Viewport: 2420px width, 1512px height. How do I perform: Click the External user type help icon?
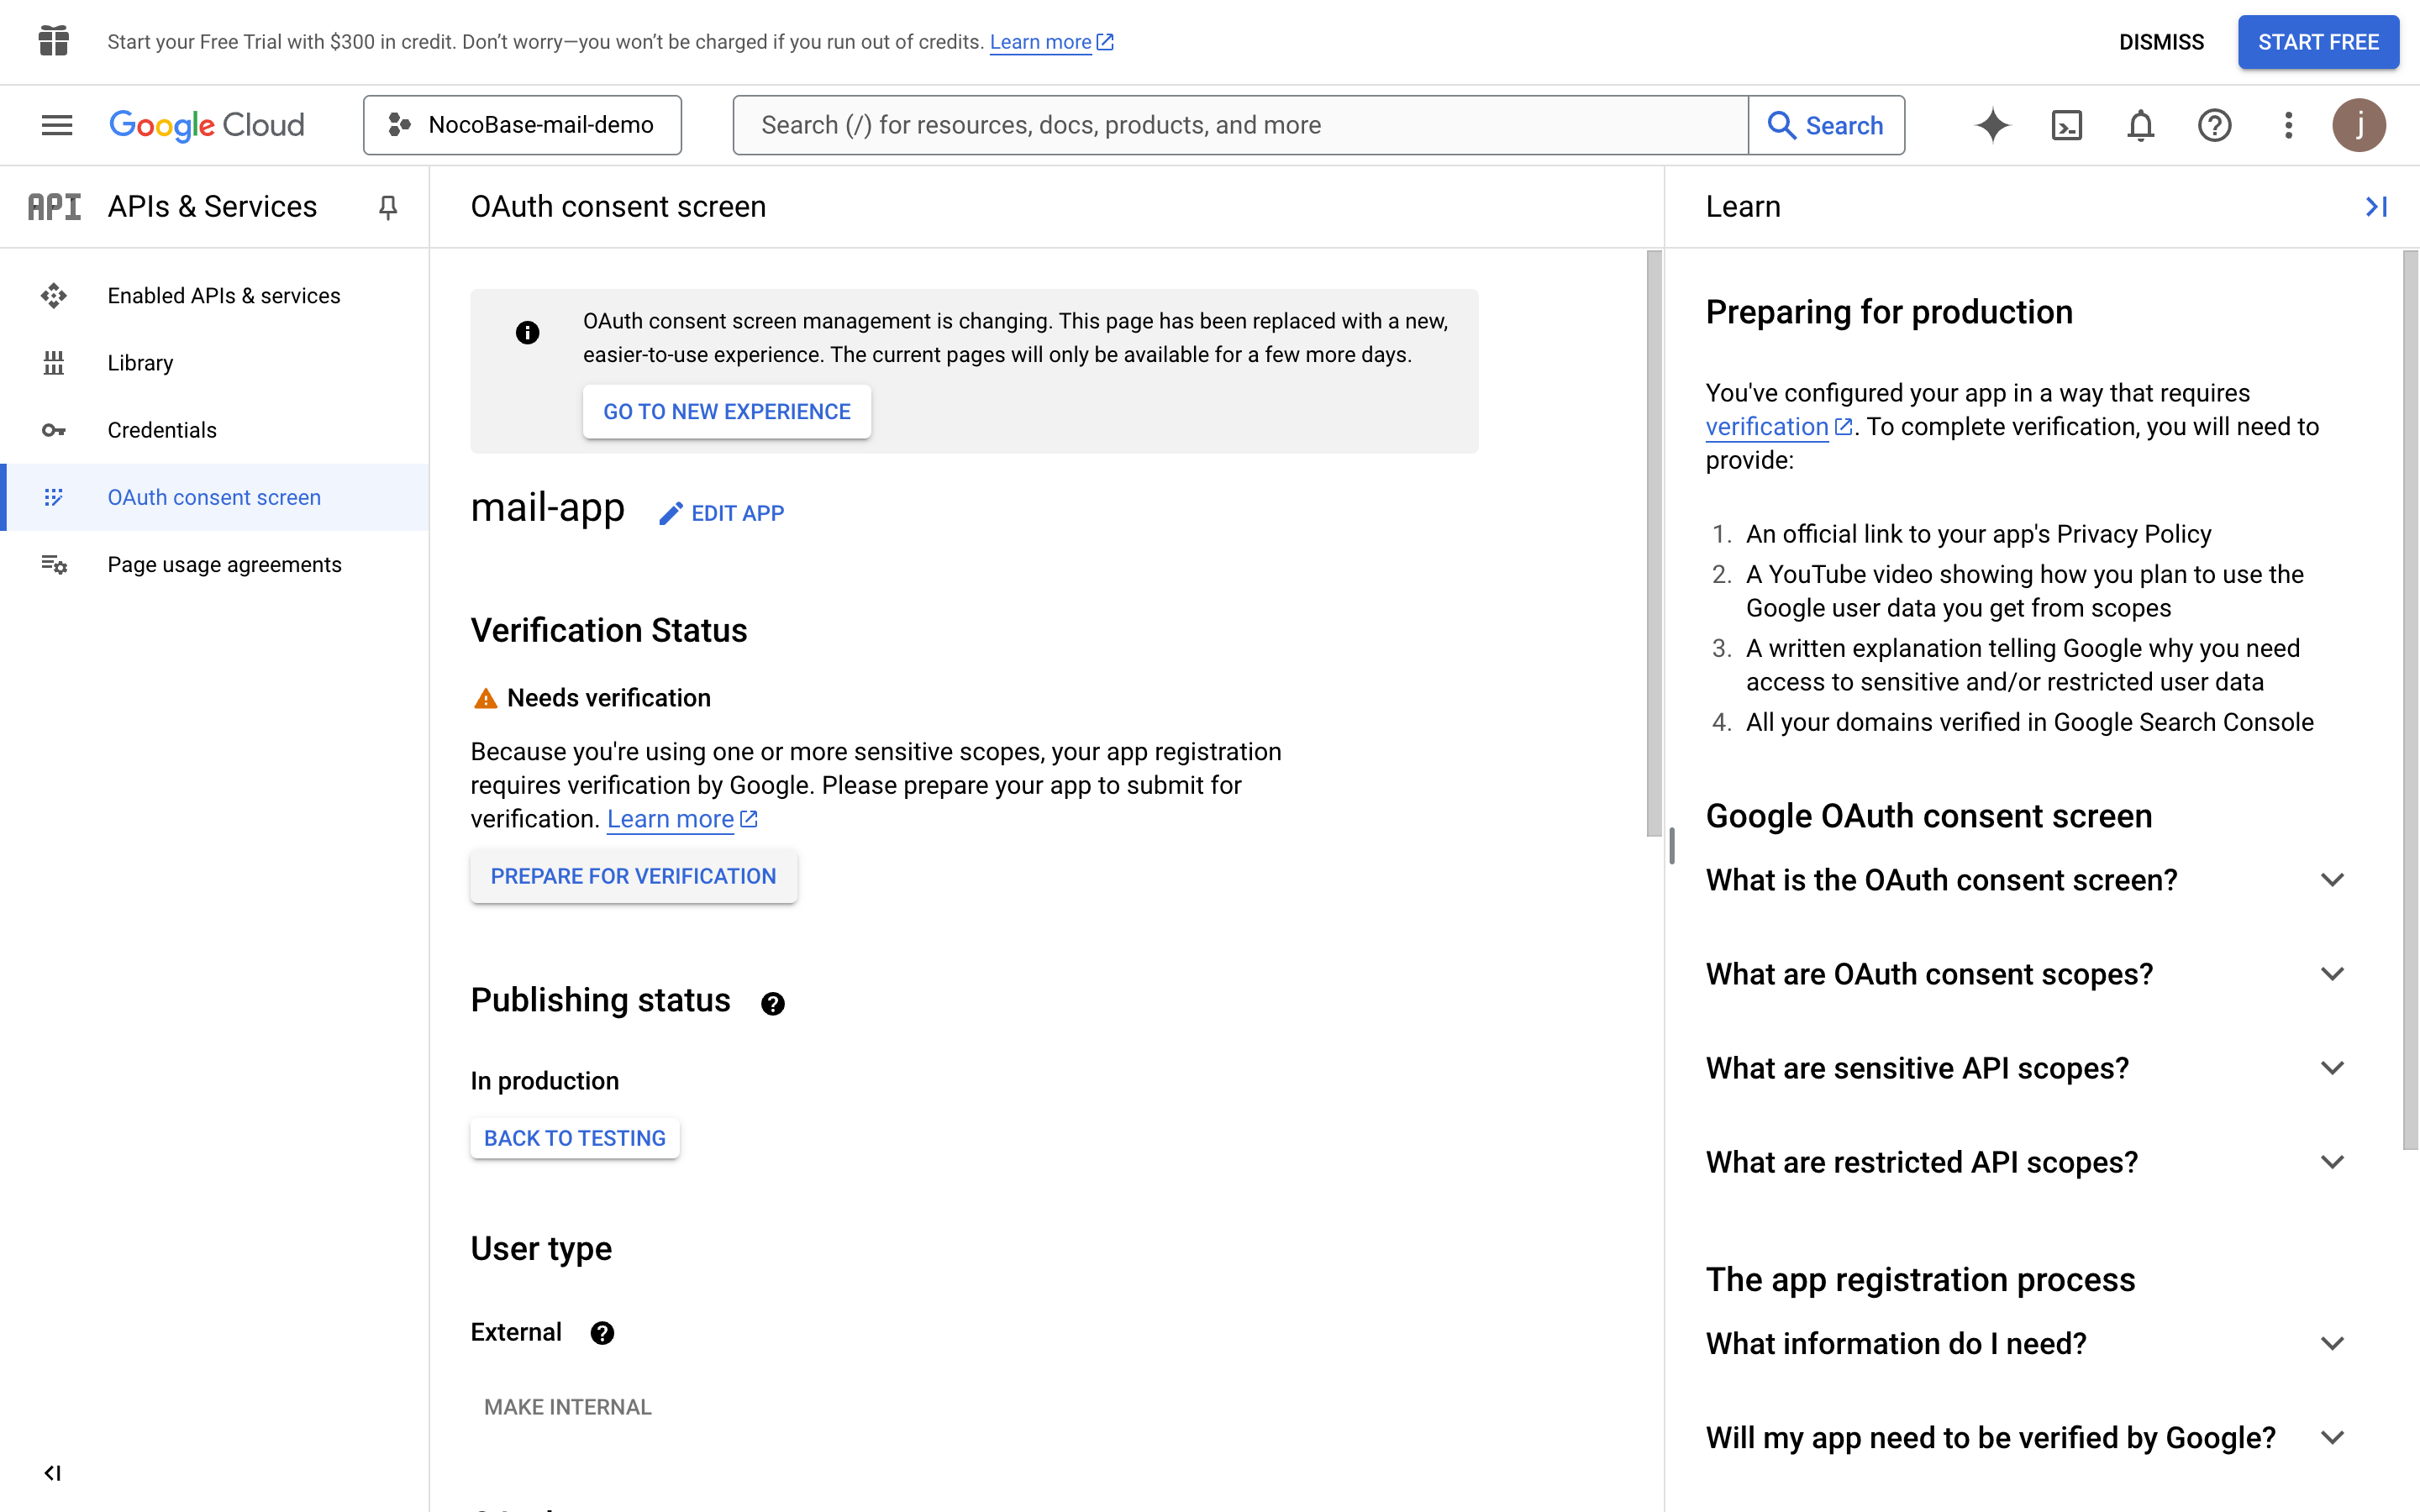[602, 1333]
